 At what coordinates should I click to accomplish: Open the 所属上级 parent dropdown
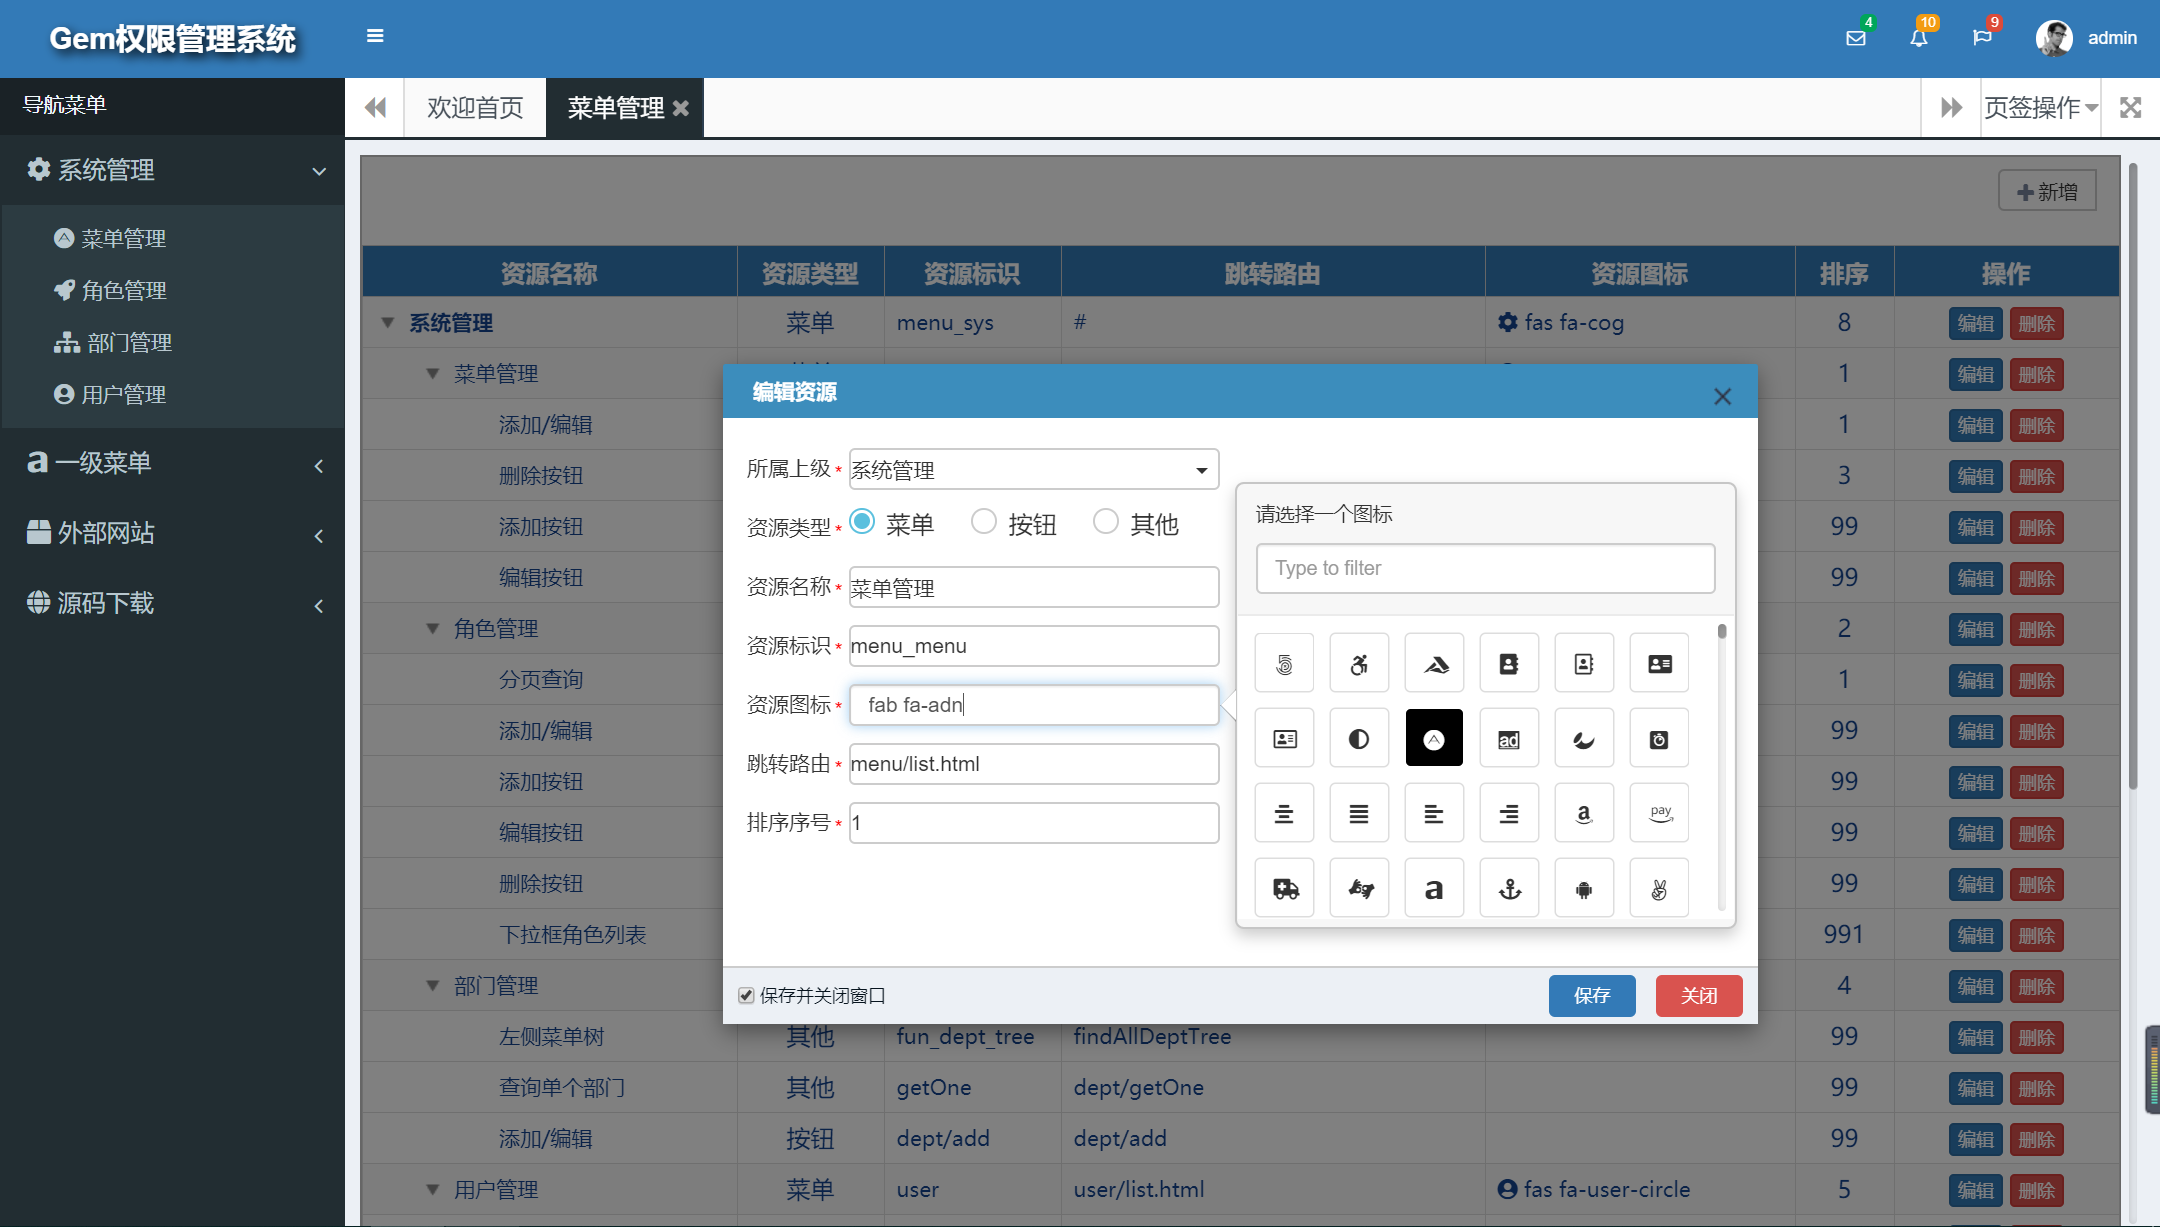click(1033, 468)
